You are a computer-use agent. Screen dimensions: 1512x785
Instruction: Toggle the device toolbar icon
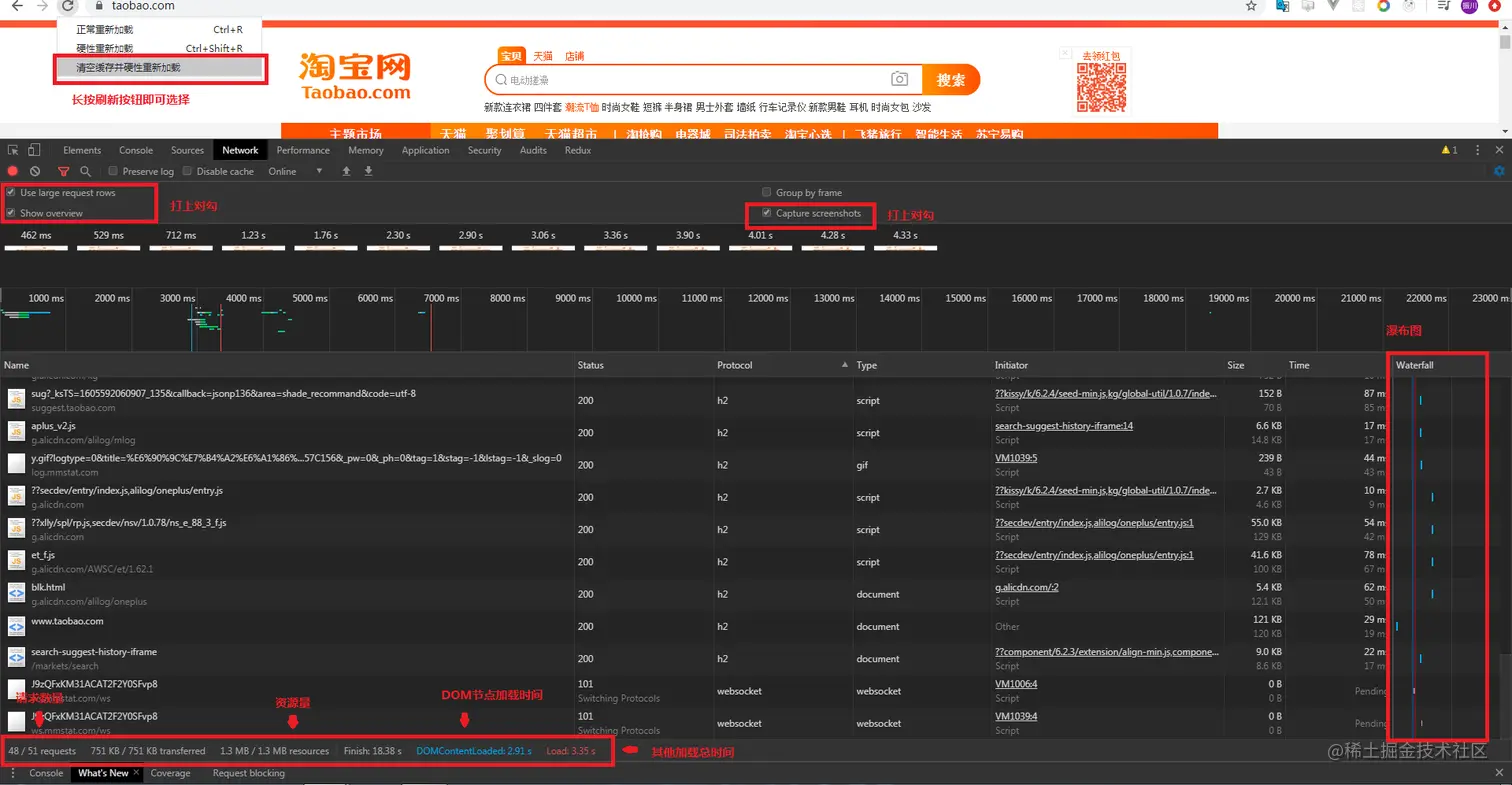pyautogui.click(x=34, y=150)
